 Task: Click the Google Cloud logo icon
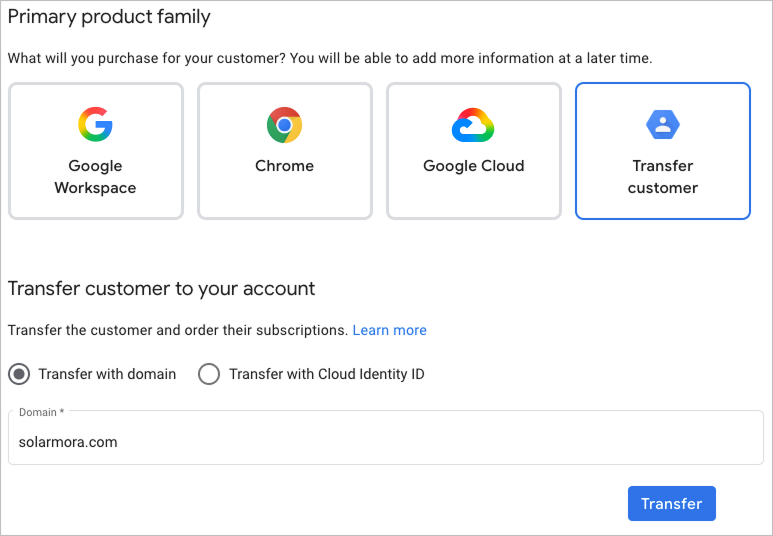pyautogui.click(x=473, y=125)
